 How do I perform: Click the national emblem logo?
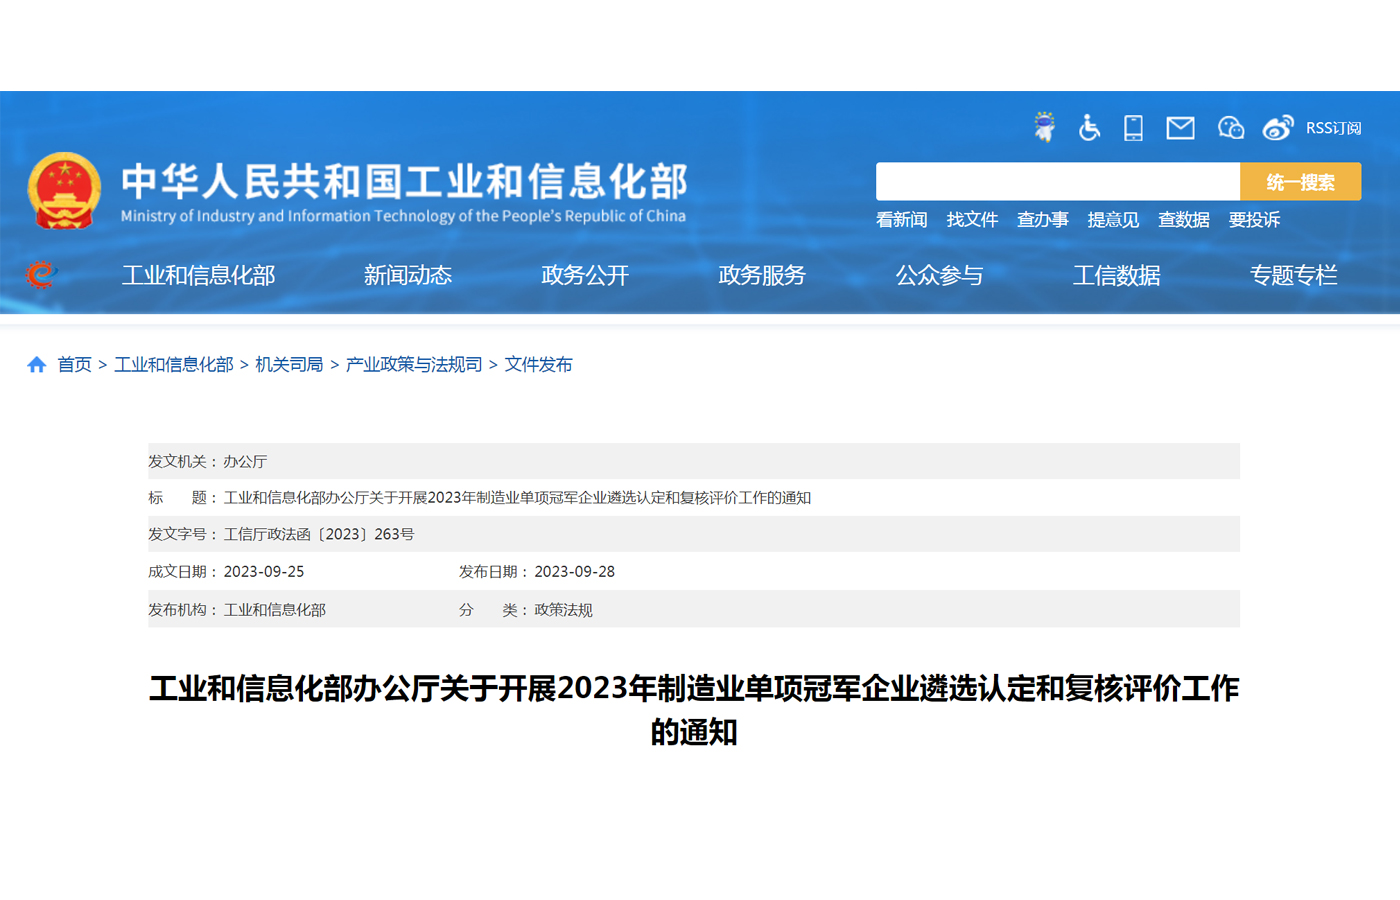click(x=64, y=191)
